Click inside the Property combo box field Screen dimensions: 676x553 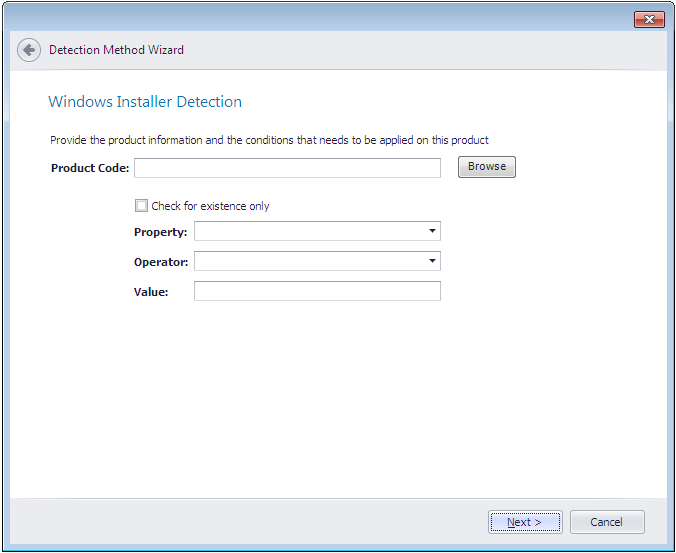coord(308,232)
